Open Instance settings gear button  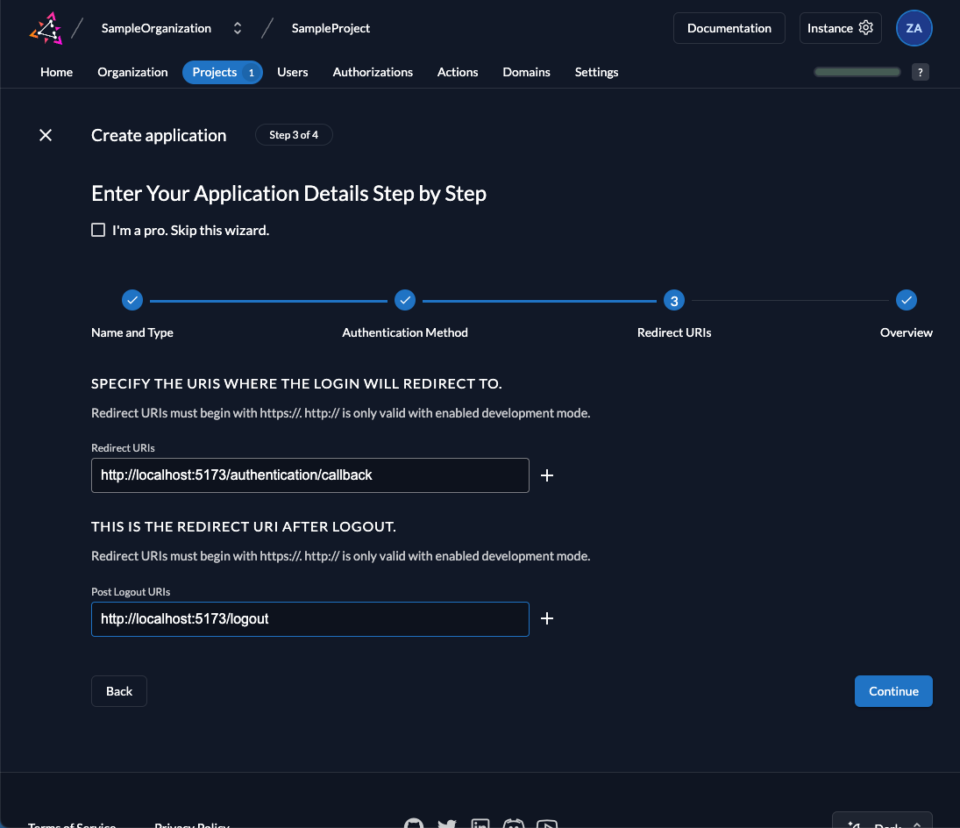pyautogui.click(x=840, y=28)
